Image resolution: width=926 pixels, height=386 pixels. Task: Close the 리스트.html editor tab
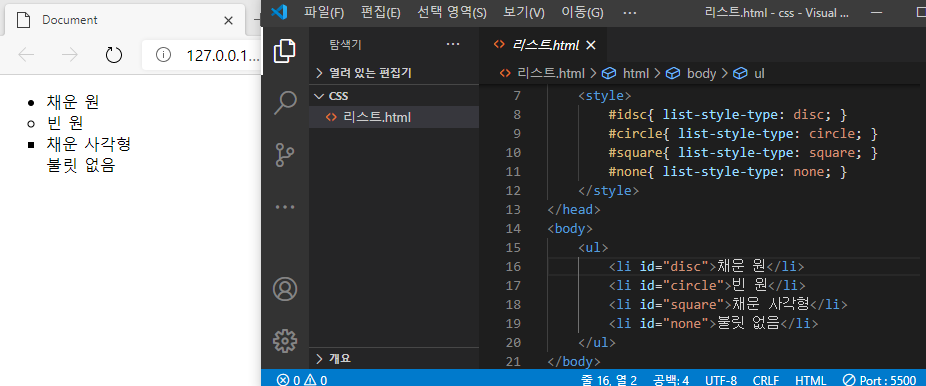(591, 45)
